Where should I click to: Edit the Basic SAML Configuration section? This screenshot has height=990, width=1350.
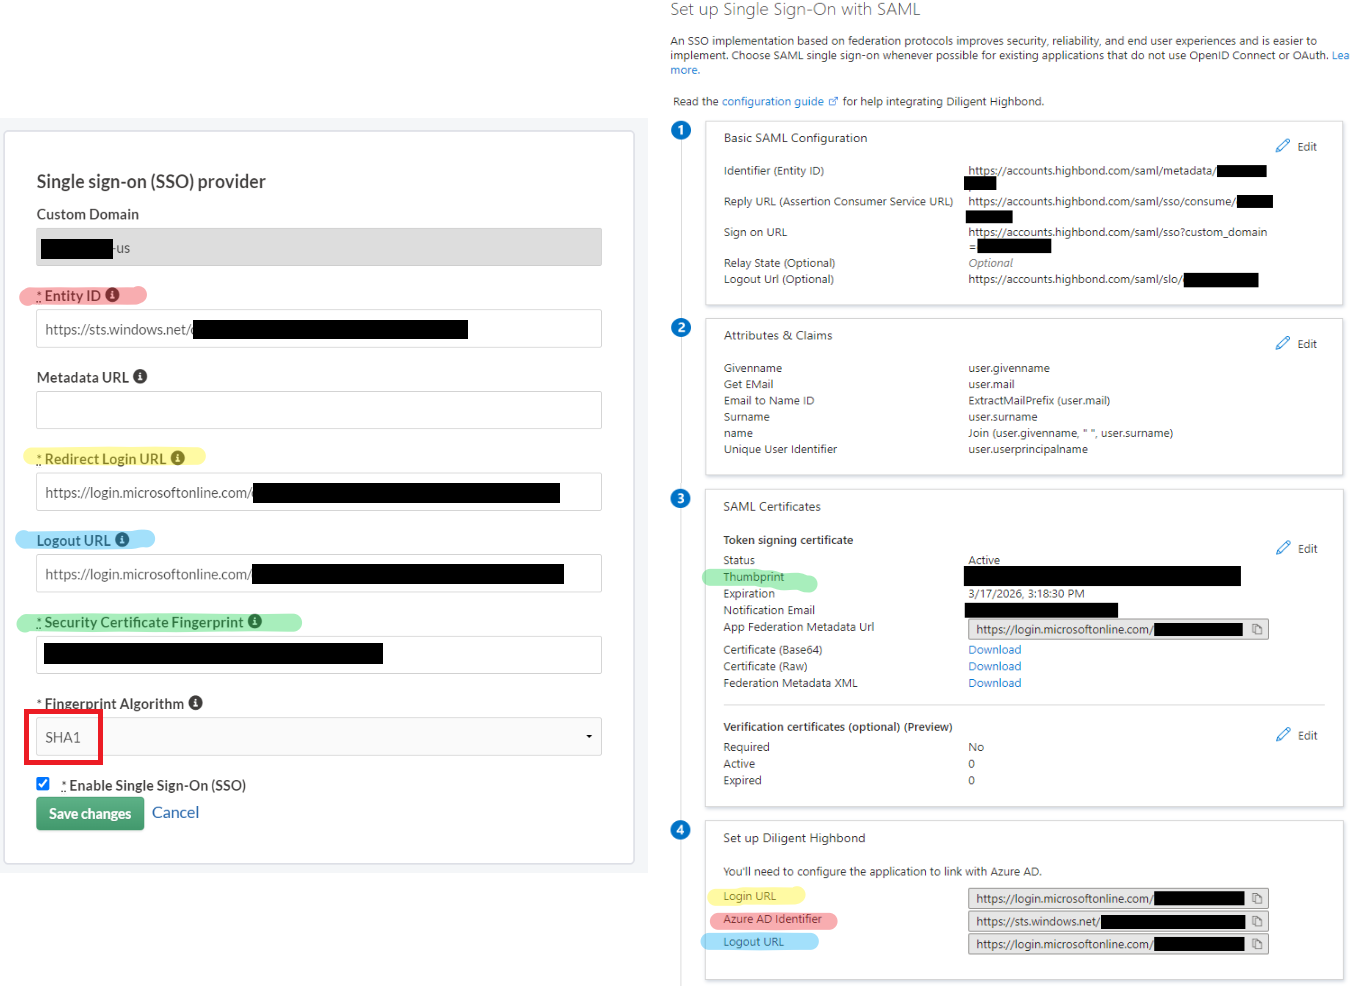(x=1297, y=147)
